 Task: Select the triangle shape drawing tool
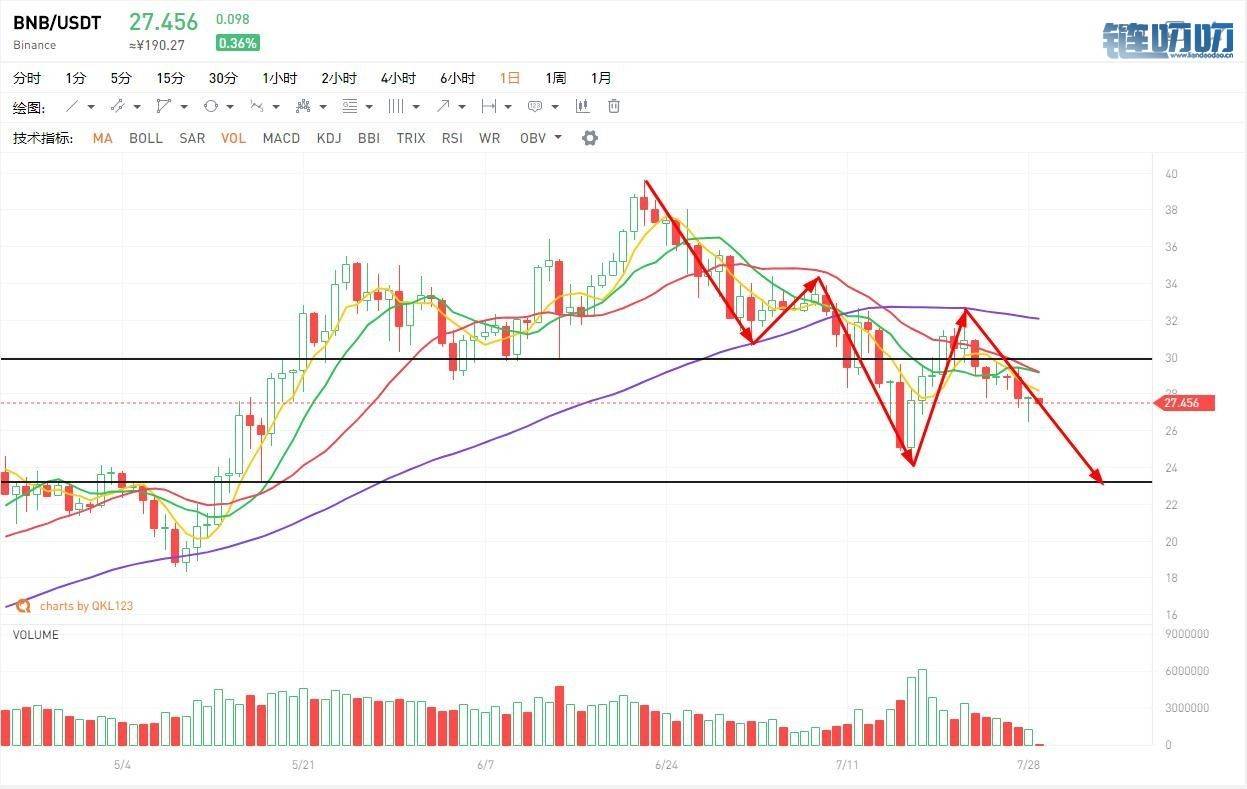[x=163, y=106]
